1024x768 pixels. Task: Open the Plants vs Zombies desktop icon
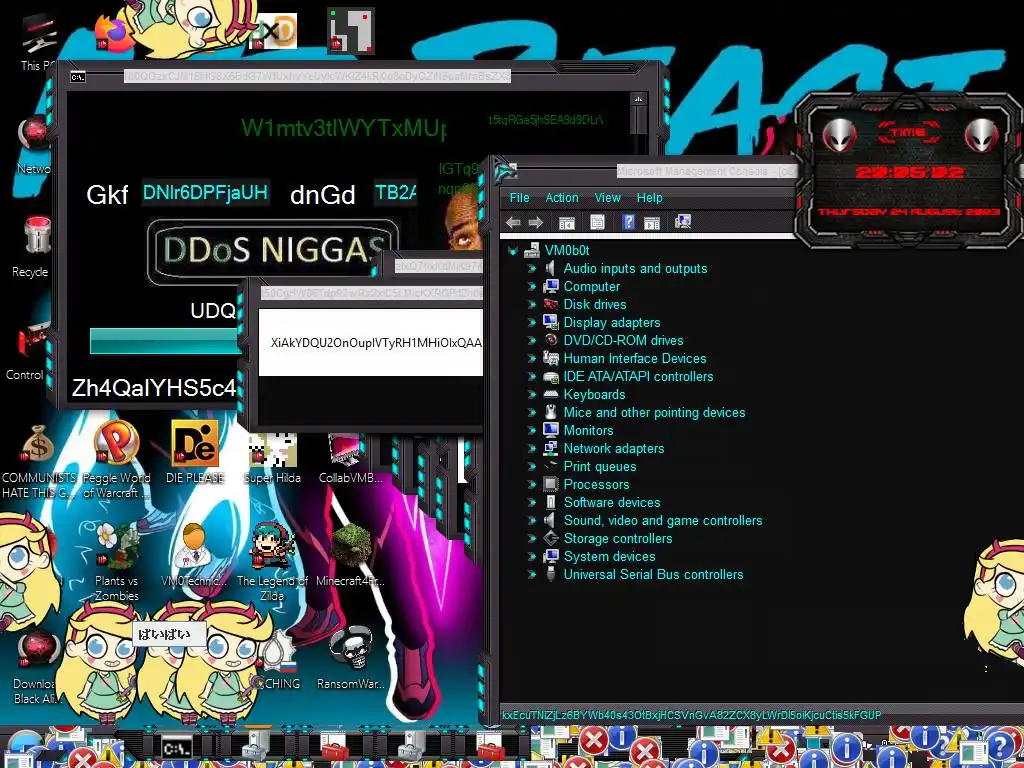click(x=117, y=546)
